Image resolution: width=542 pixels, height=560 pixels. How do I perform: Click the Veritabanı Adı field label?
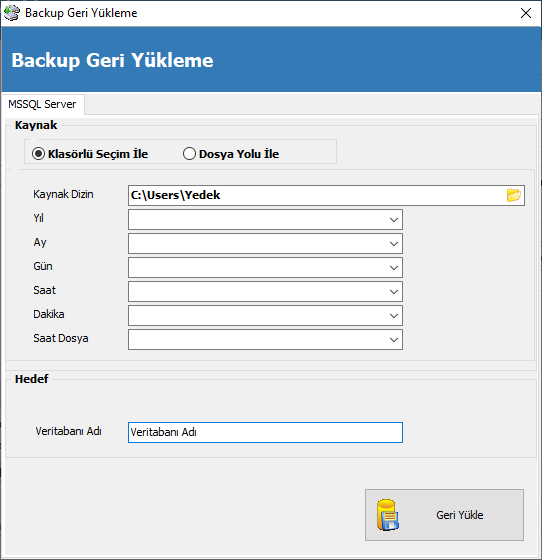pos(69,431)
